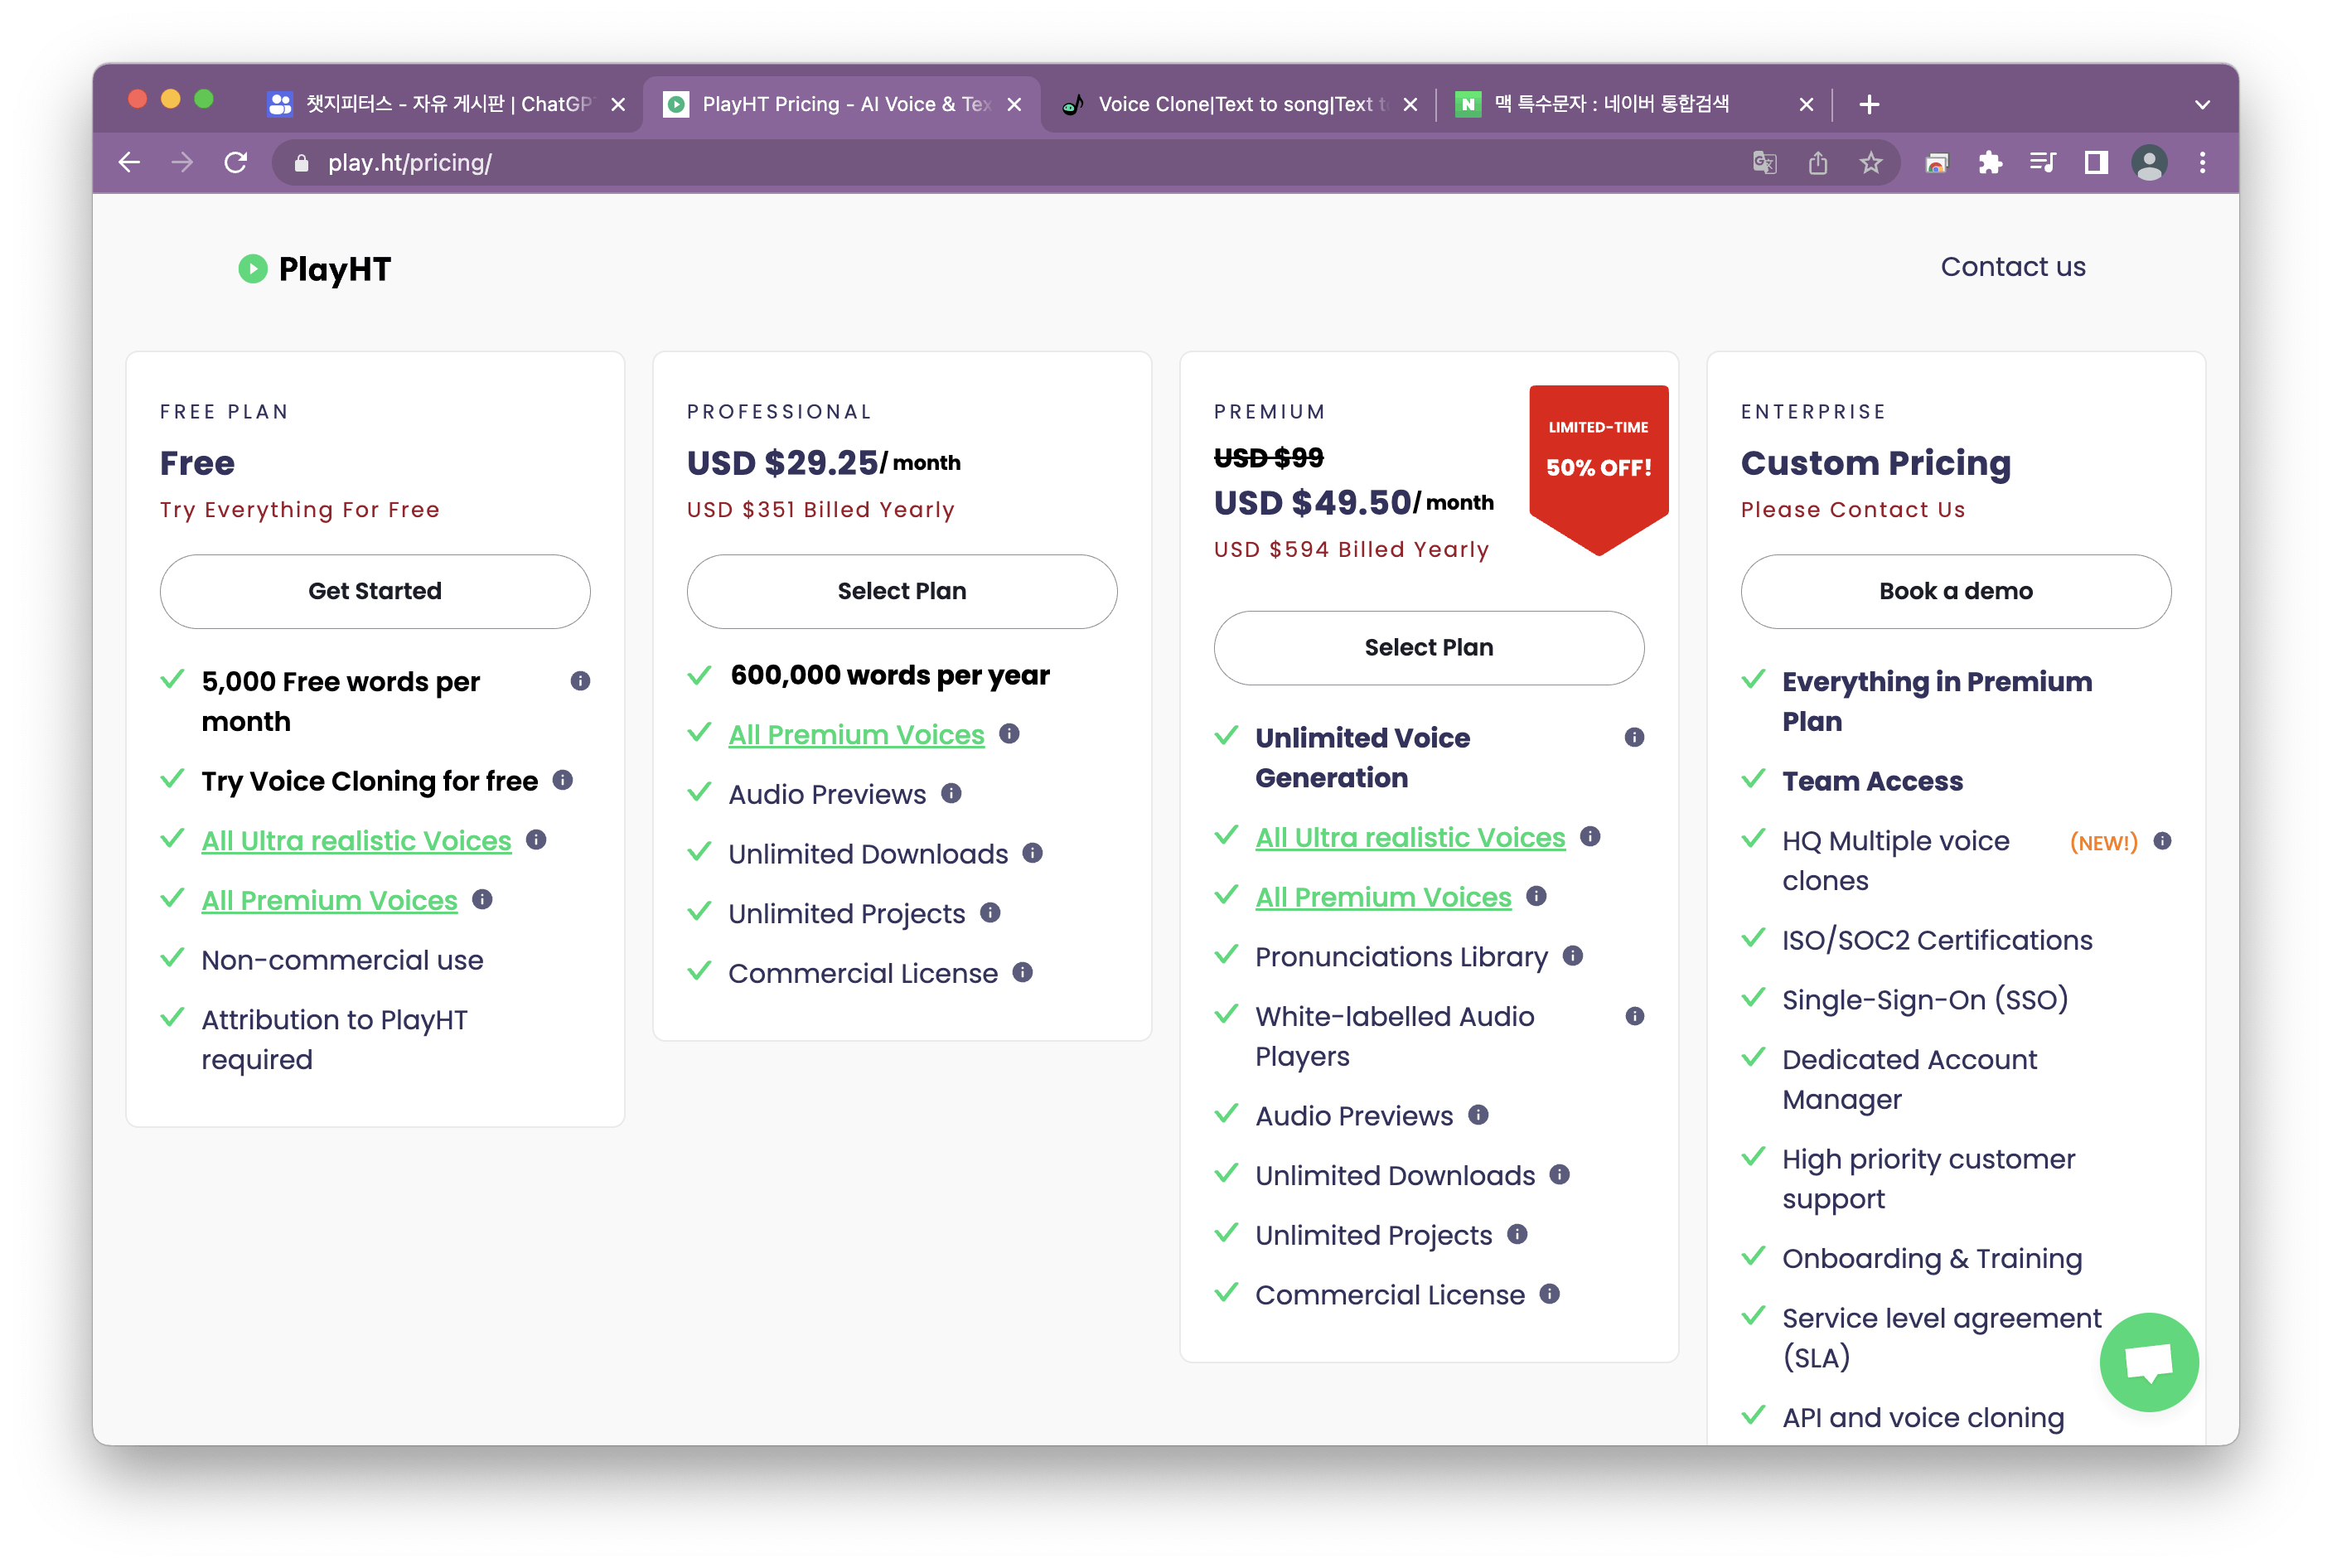2332x1568 pixels.
Task: Click info icon beside Professional Commercial License
Action: coord(1022,972)
